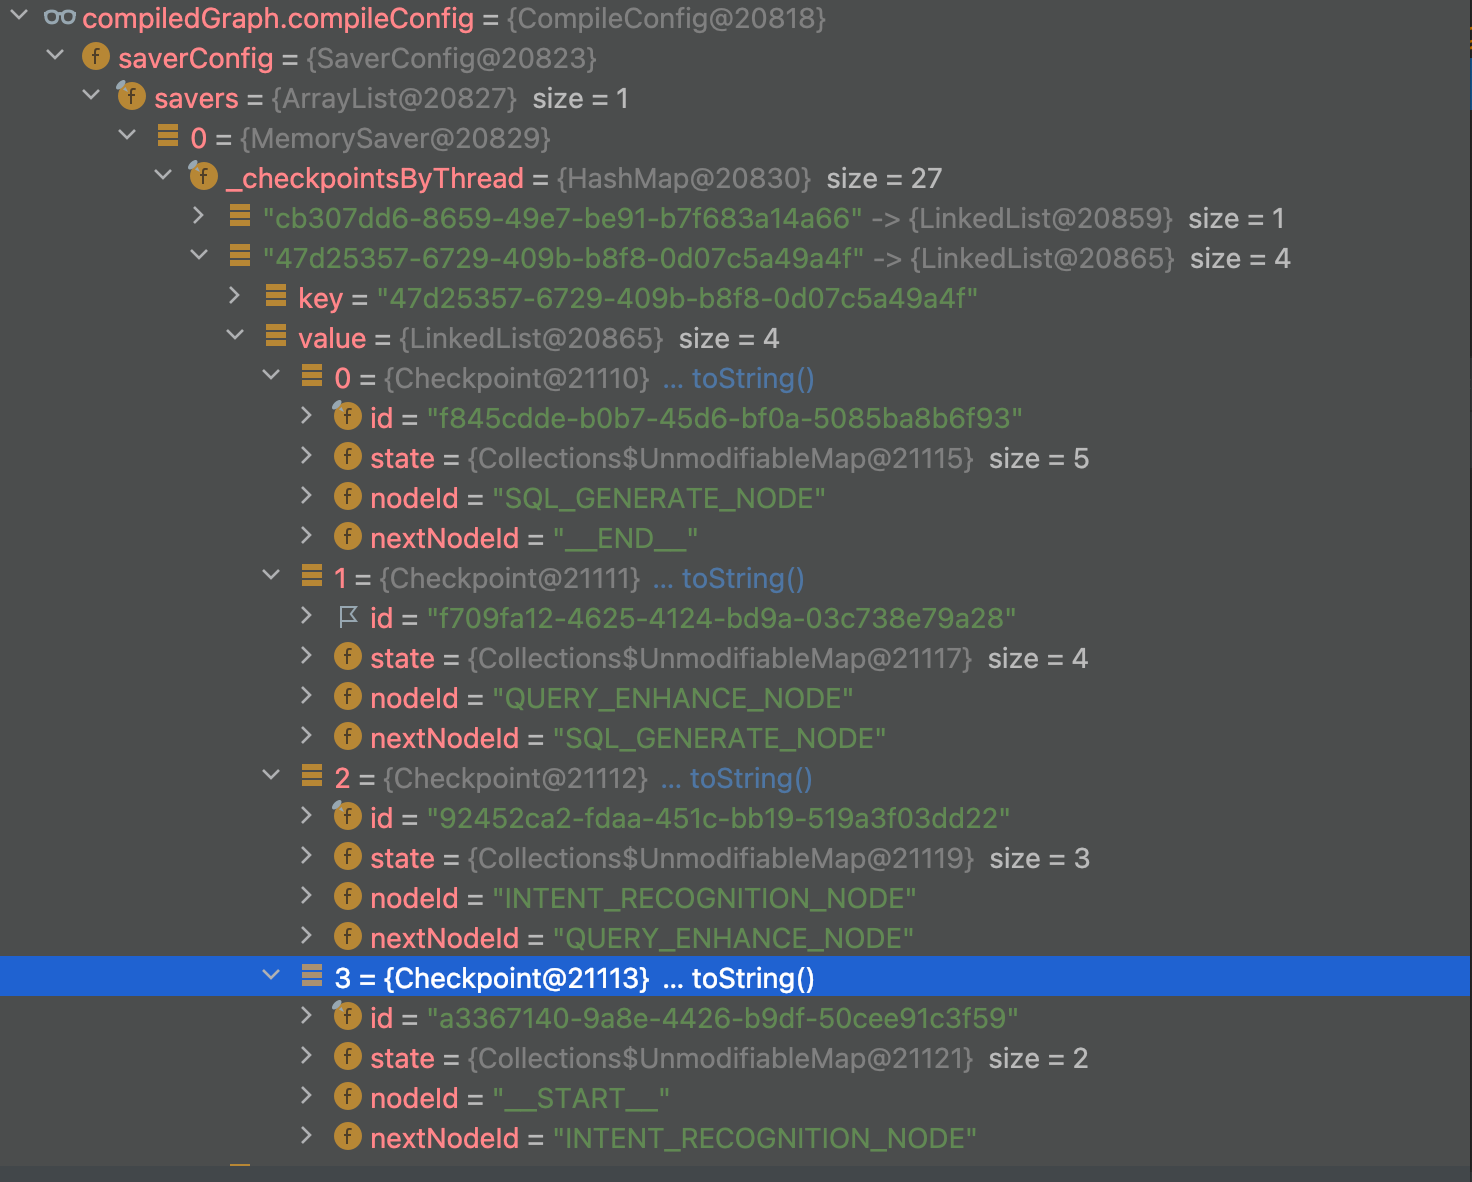The height and width of the screenshot is (1182, 1472).
Task: Expand state UnmodifiableMap@21119 field
Action: tap(307, 855)
